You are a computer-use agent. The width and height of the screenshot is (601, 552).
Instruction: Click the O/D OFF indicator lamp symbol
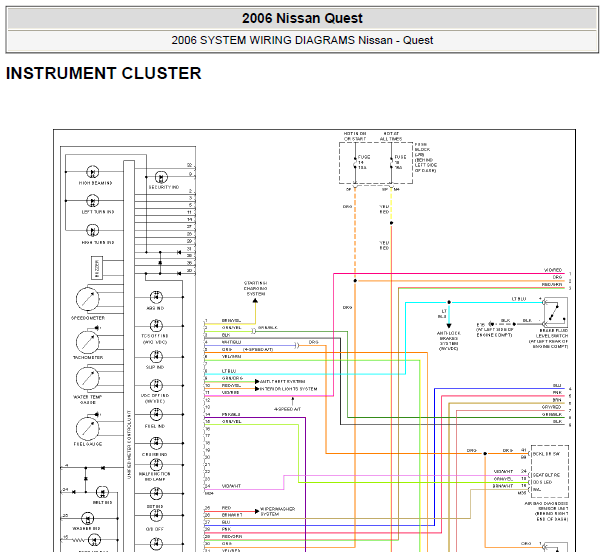(x=156, y=516)
